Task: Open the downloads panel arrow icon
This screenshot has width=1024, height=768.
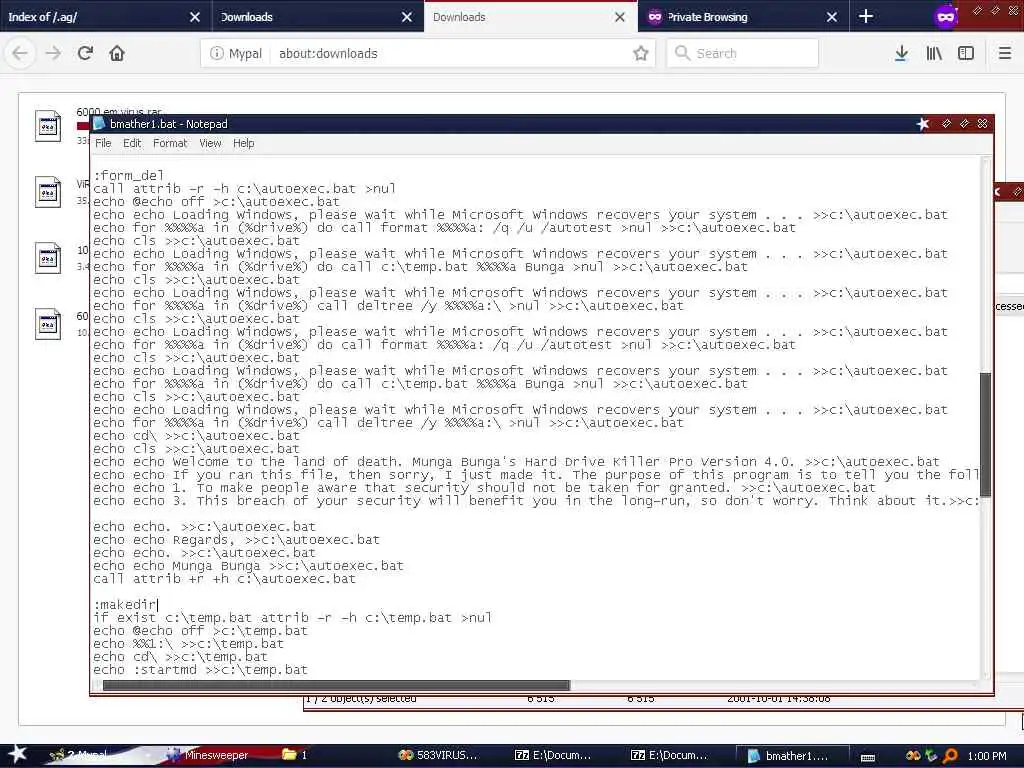Action: click(x=901, y=54)
